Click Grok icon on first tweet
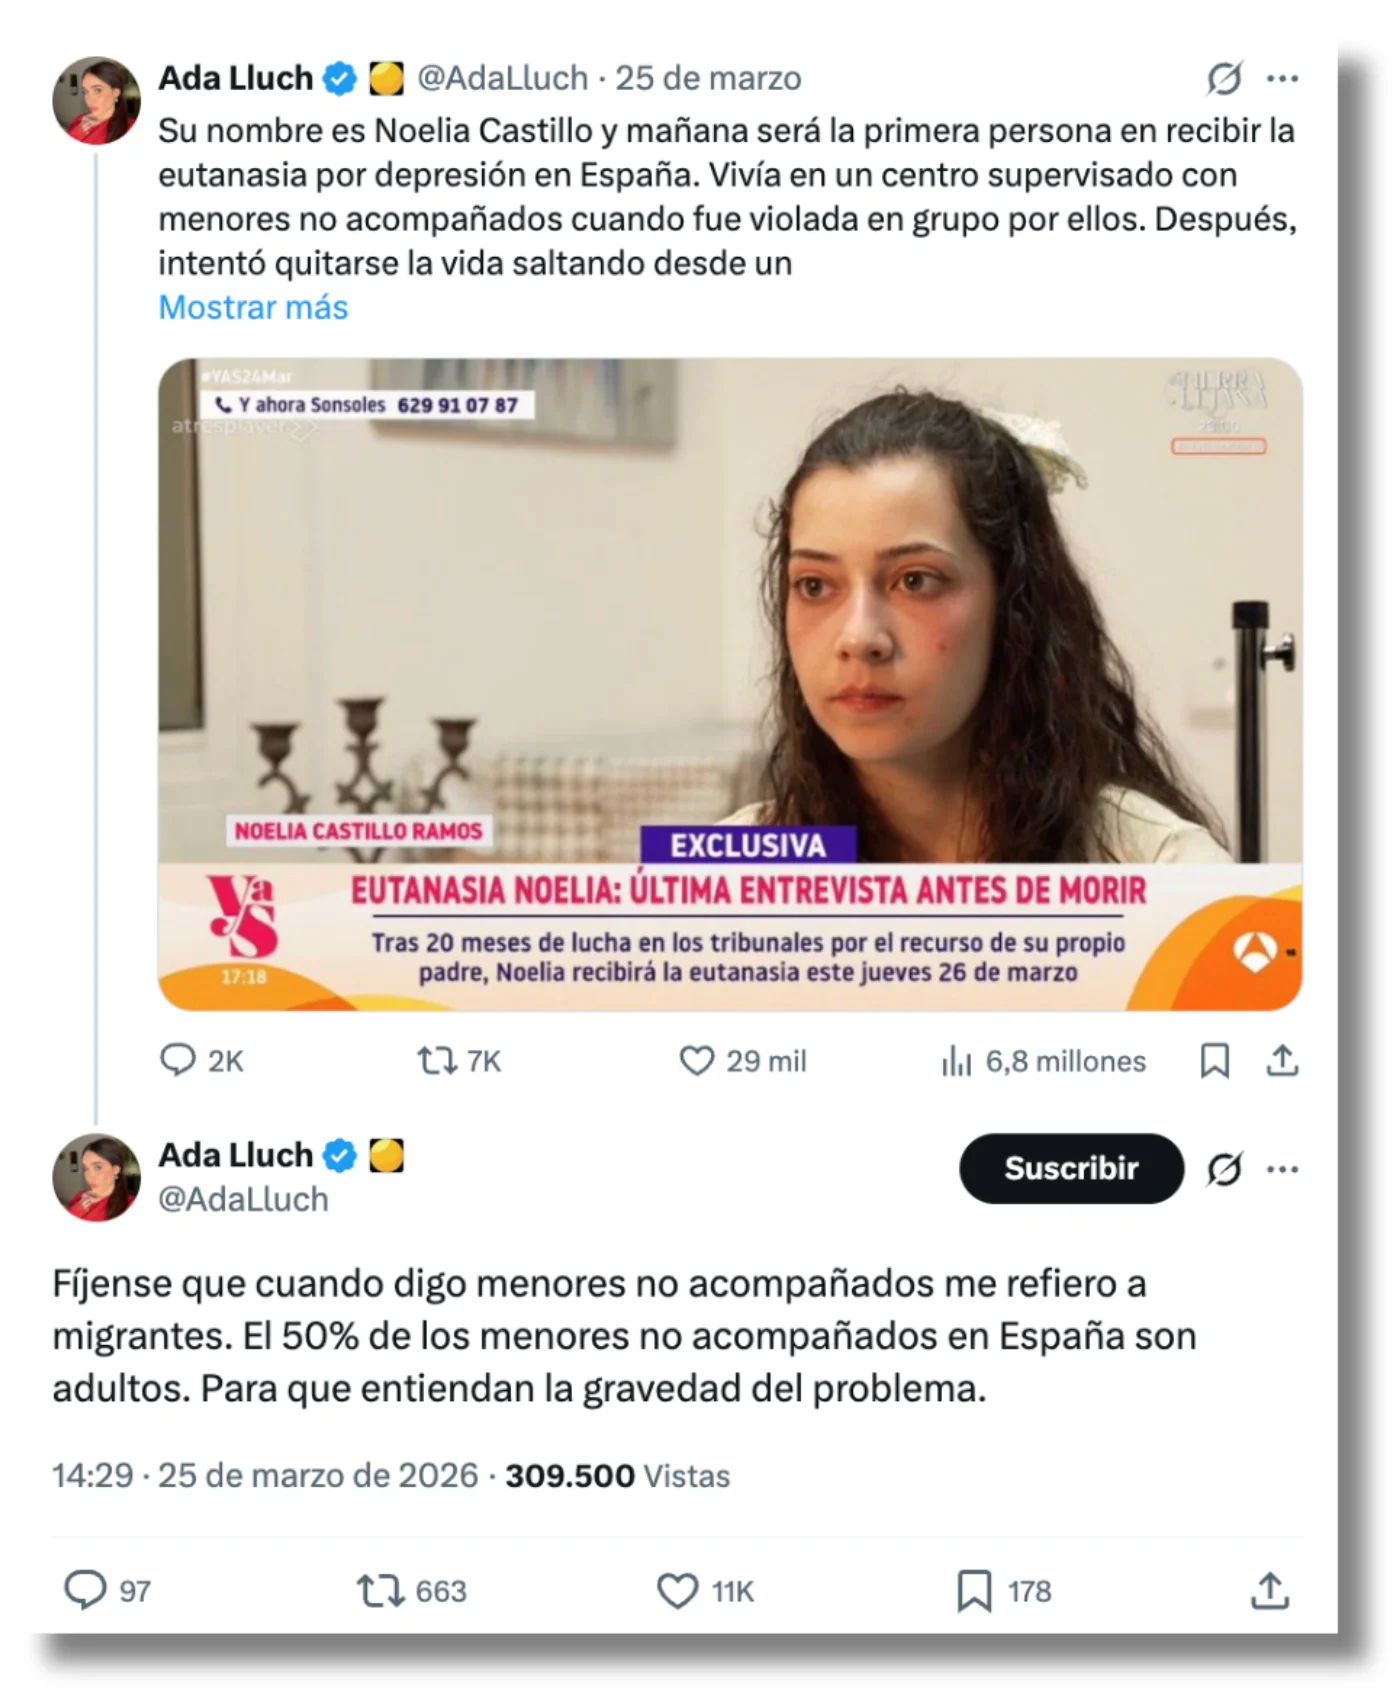This screenshot has width=1394, height=1688. point(1224,78)
